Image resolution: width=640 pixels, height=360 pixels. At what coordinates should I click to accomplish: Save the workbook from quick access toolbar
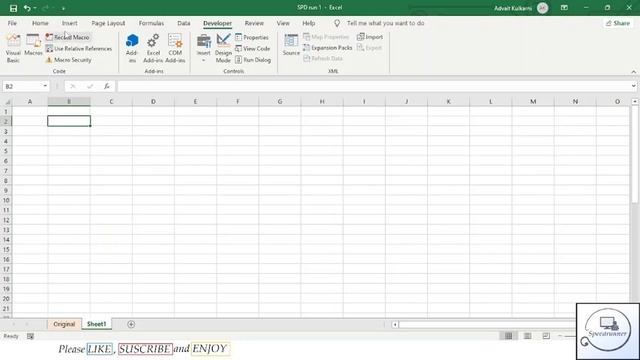tap(13, 8)
